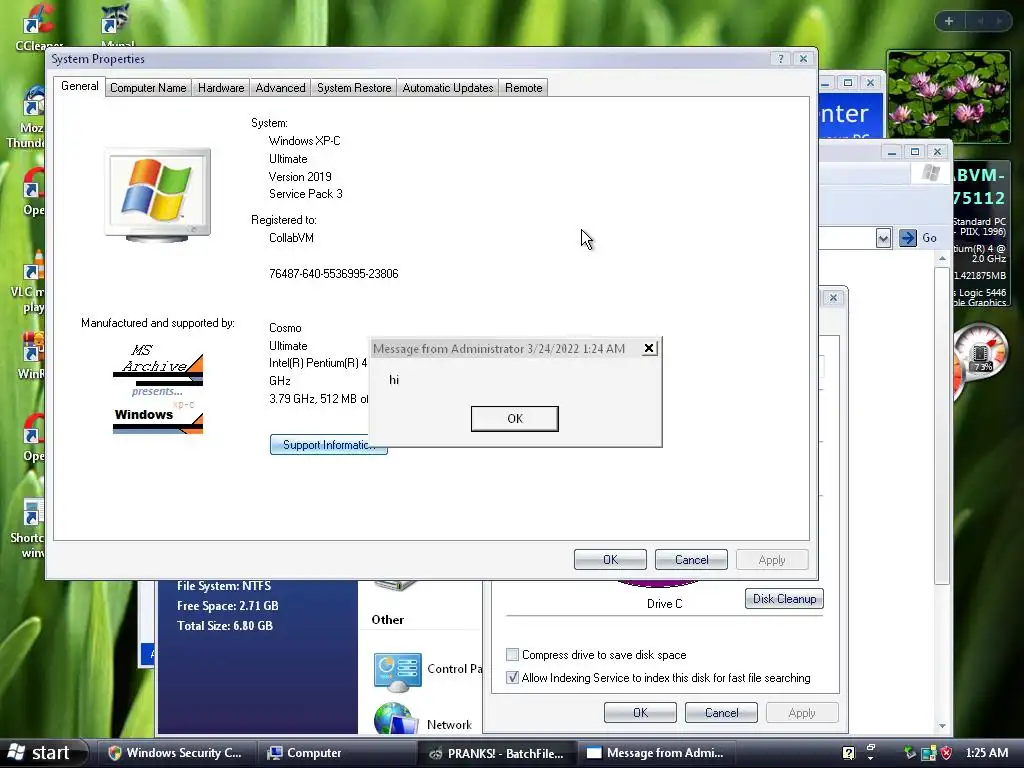Viewport: 1024px width, 768px height.
Task: Close the hi message box with X
Action: pyautogui.click(x=648, y=348)
